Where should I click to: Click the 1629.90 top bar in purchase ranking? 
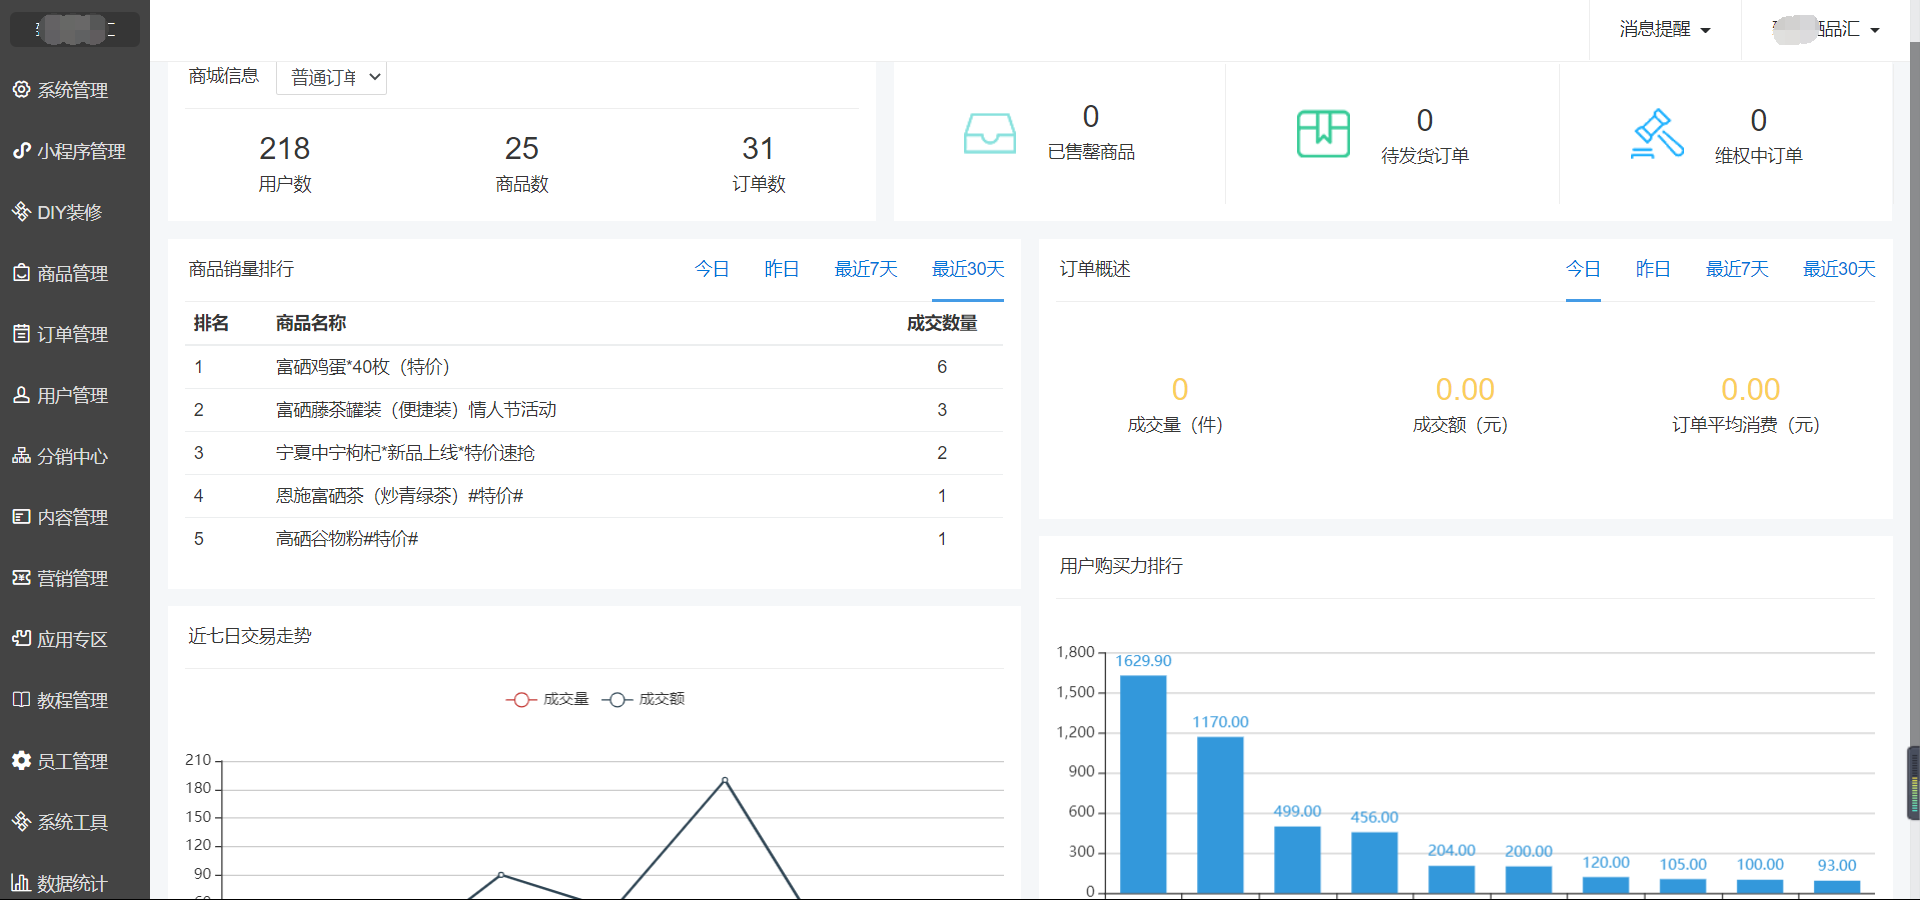pos(1143,784)
